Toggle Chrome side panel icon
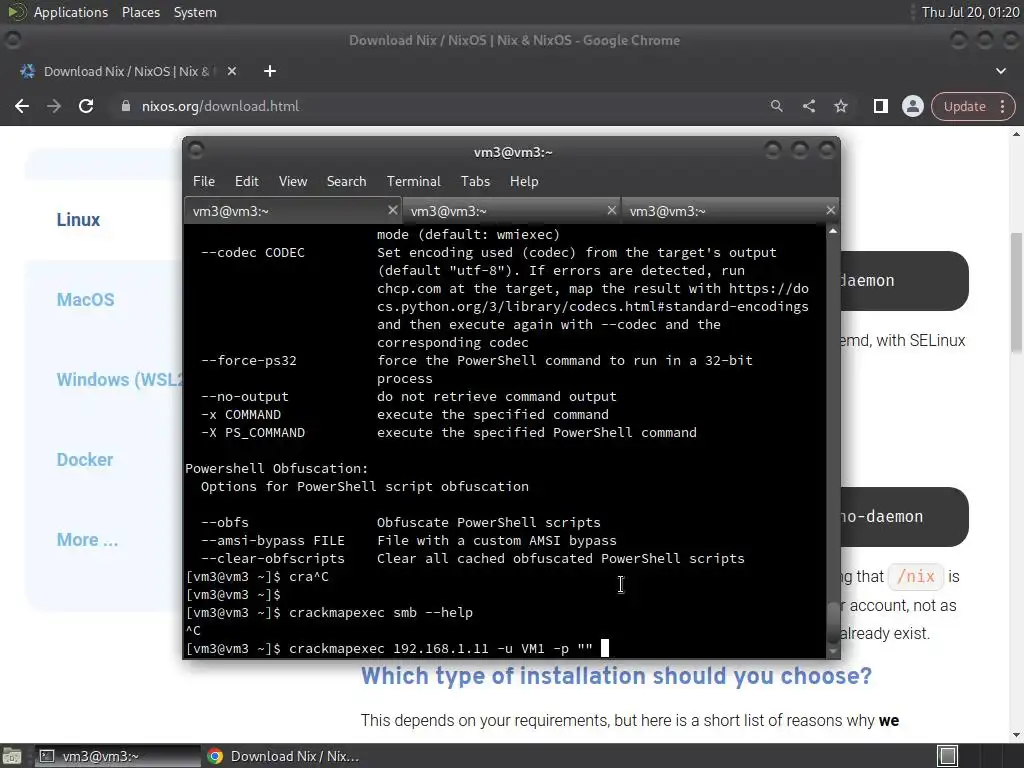1024x768 pixels. pos(880,106)
